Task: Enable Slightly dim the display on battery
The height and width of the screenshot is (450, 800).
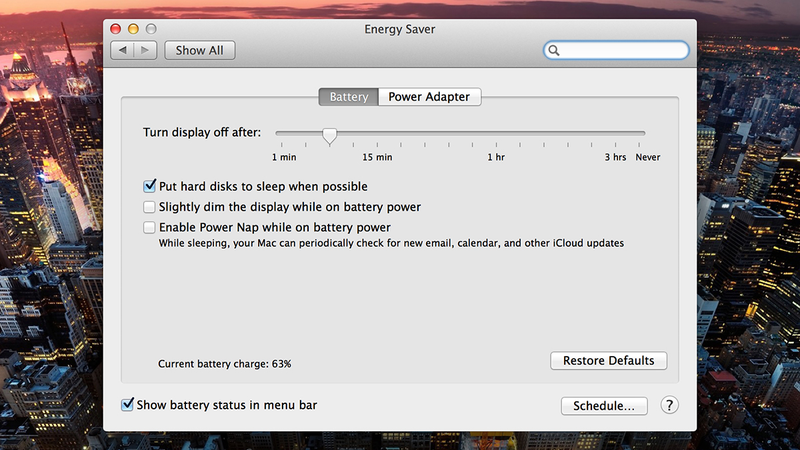Action: click(x=149, y=207)
